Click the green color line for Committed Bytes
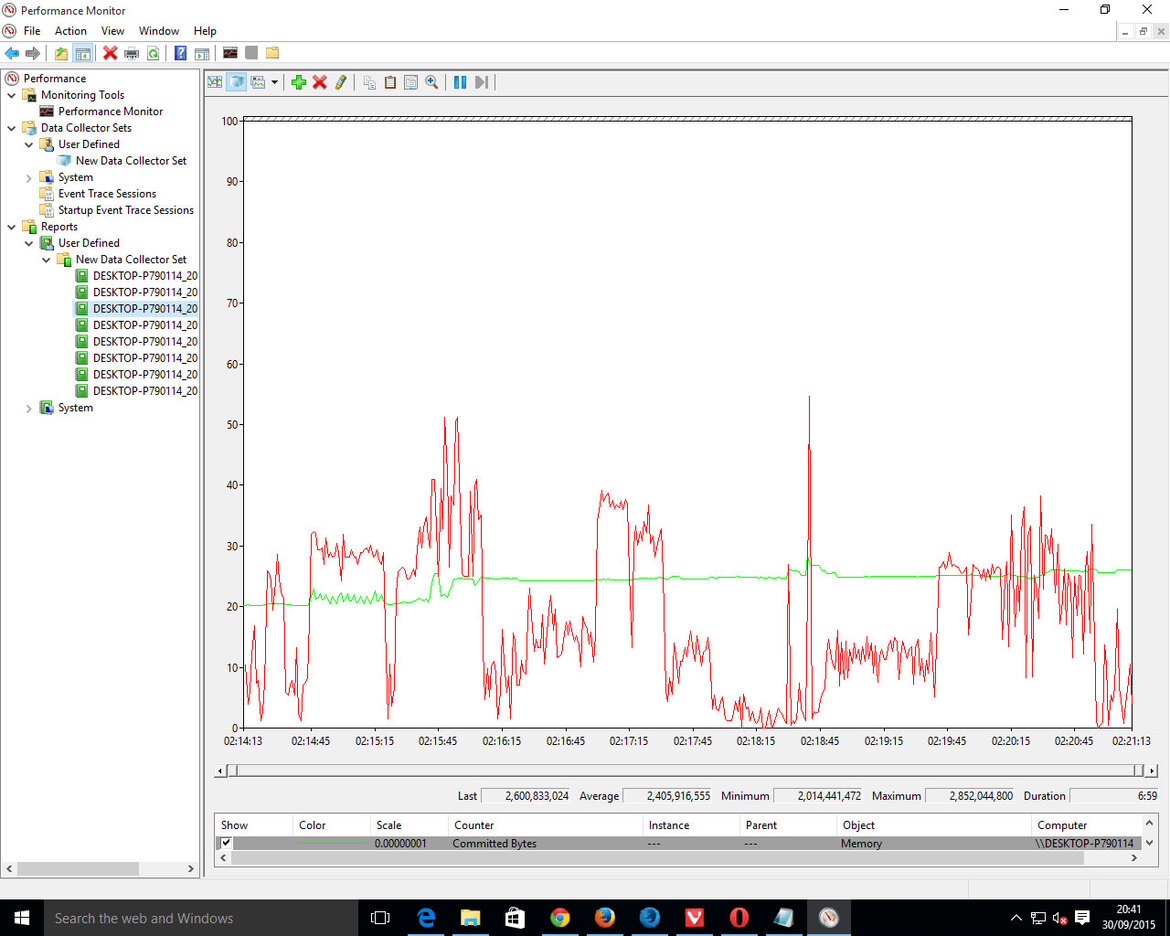The height and width of the screenshot is (936, 1170). [332, 843]
